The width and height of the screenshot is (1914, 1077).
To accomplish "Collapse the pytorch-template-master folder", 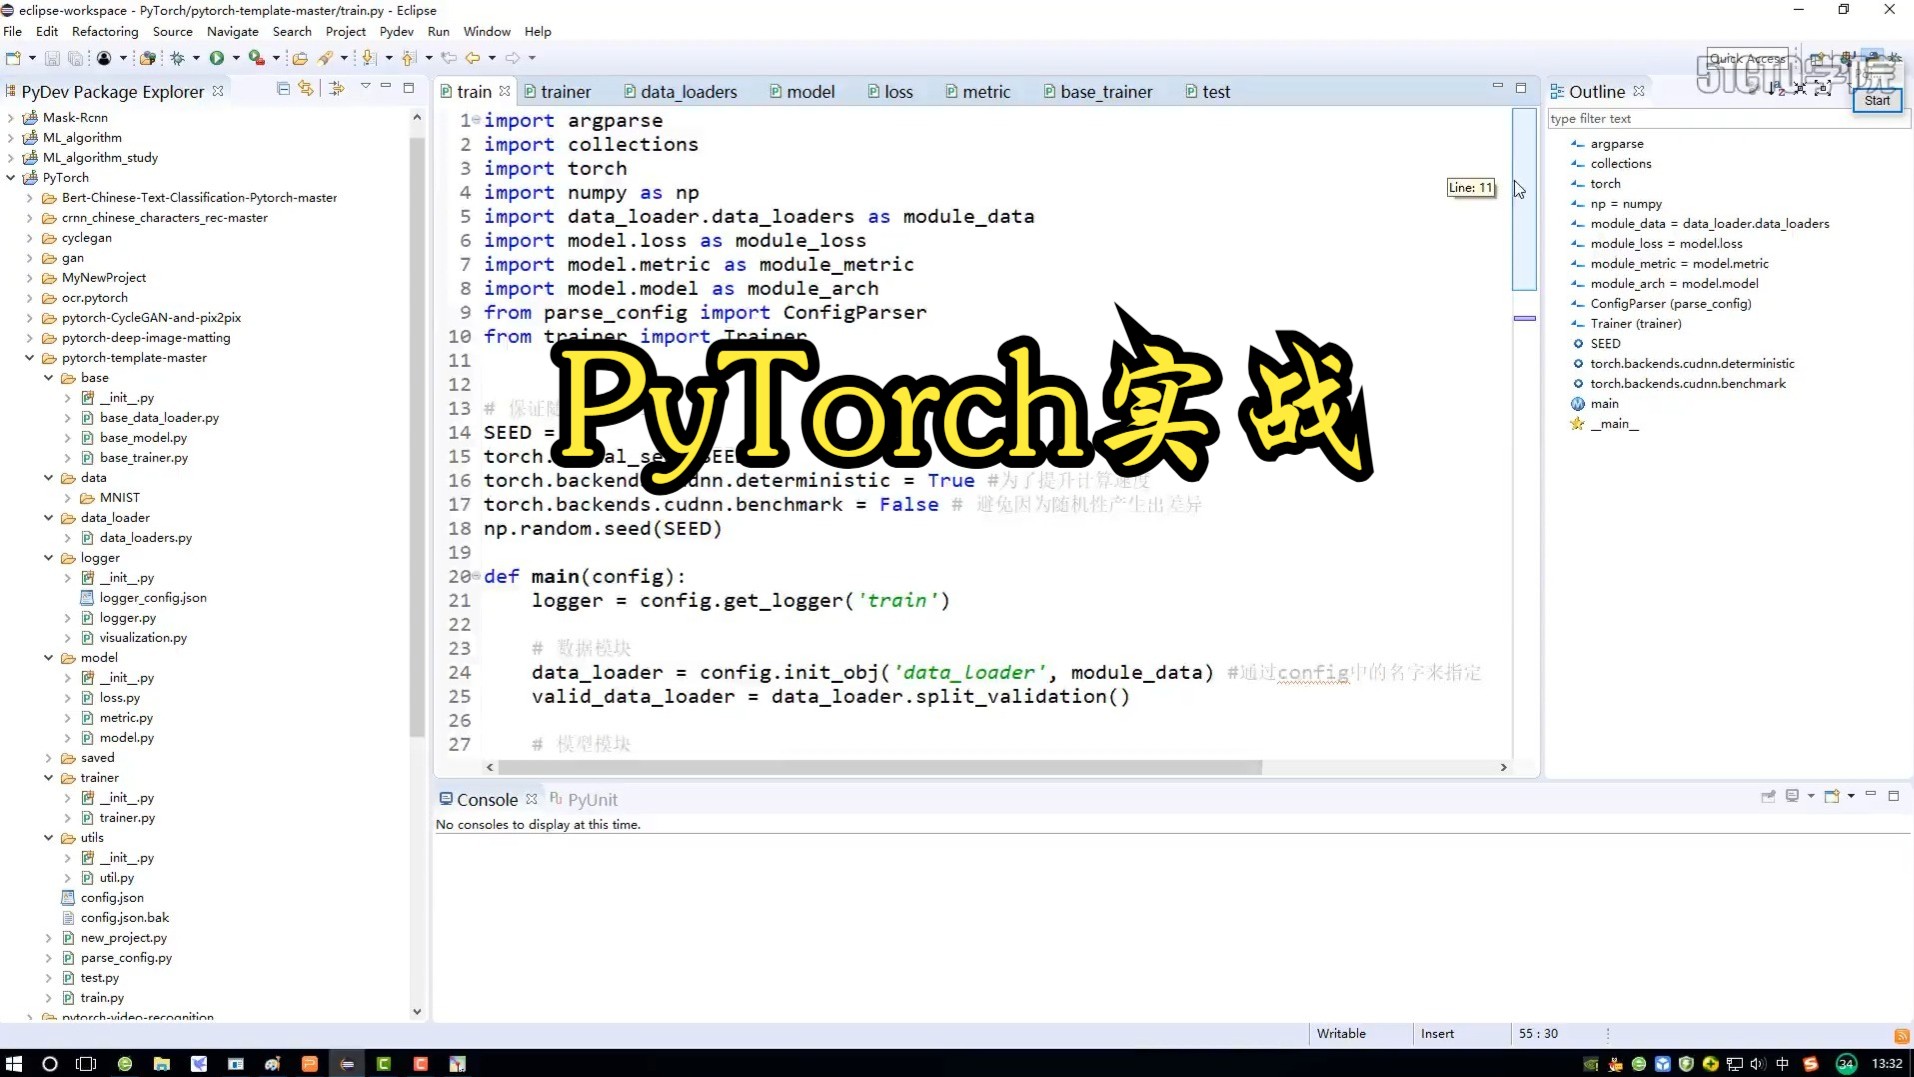I will coord(30,358).
